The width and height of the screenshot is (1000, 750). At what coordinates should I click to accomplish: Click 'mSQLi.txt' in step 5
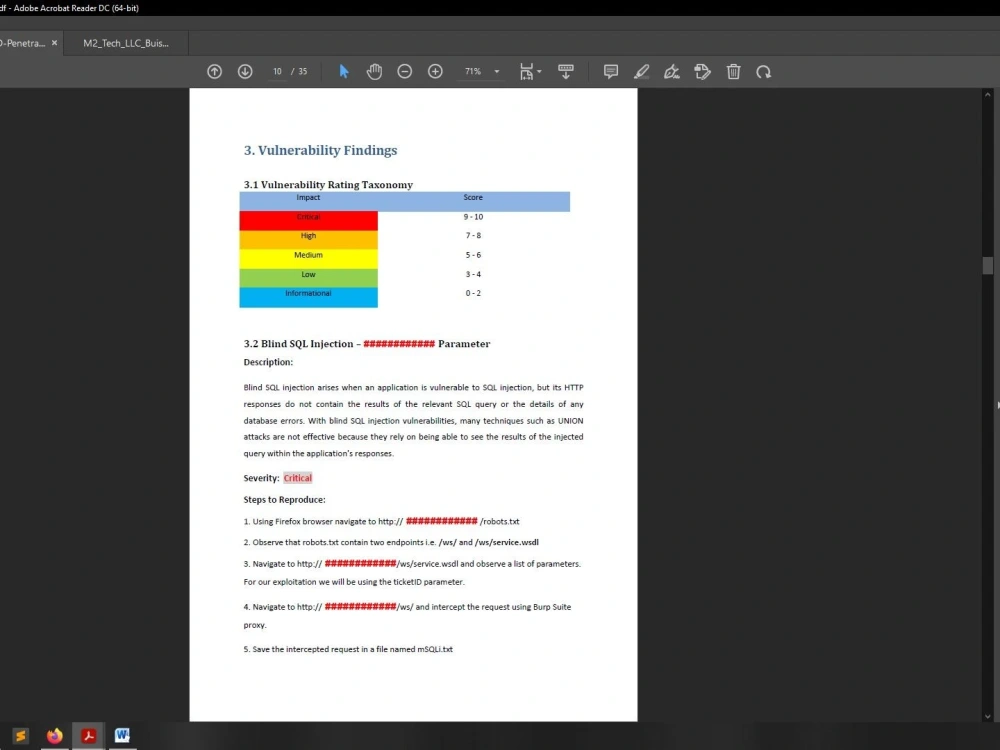(435, 649)
